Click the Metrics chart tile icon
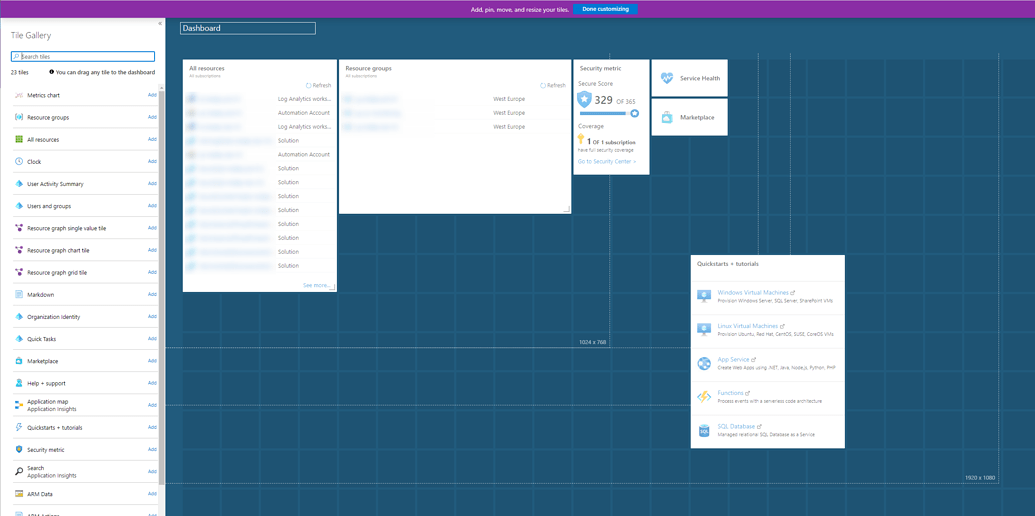This screenshot has width=1035, height=516. click(x=18, y=95)
